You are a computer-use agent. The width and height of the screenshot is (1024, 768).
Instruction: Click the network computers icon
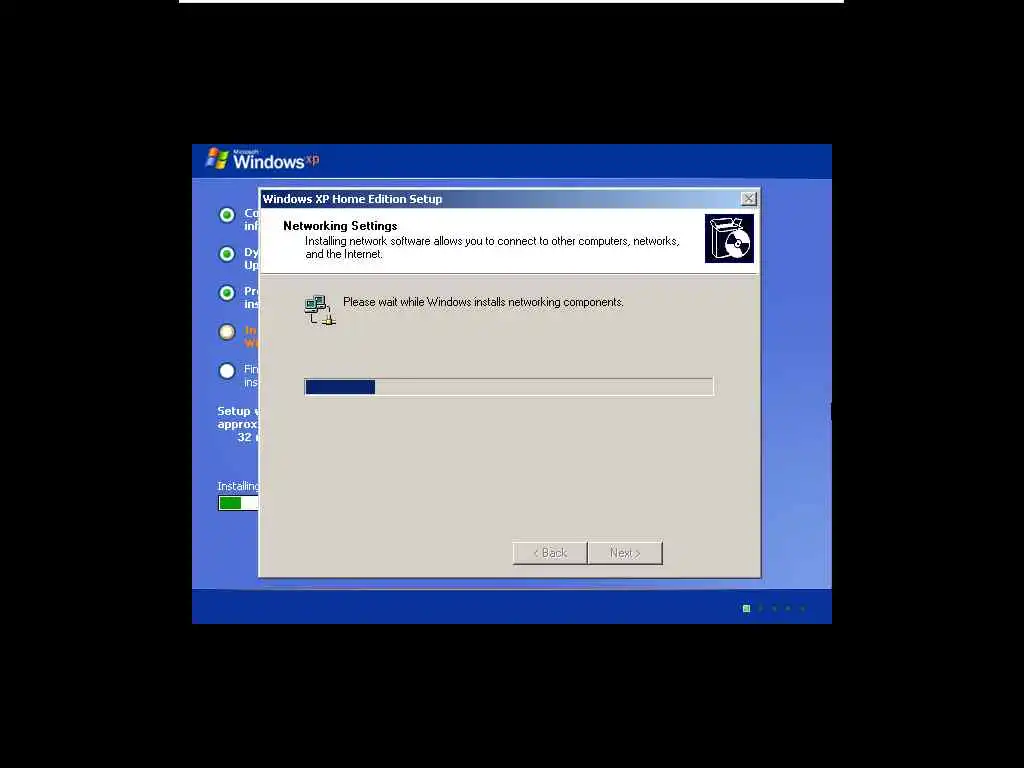coord(320,310)
